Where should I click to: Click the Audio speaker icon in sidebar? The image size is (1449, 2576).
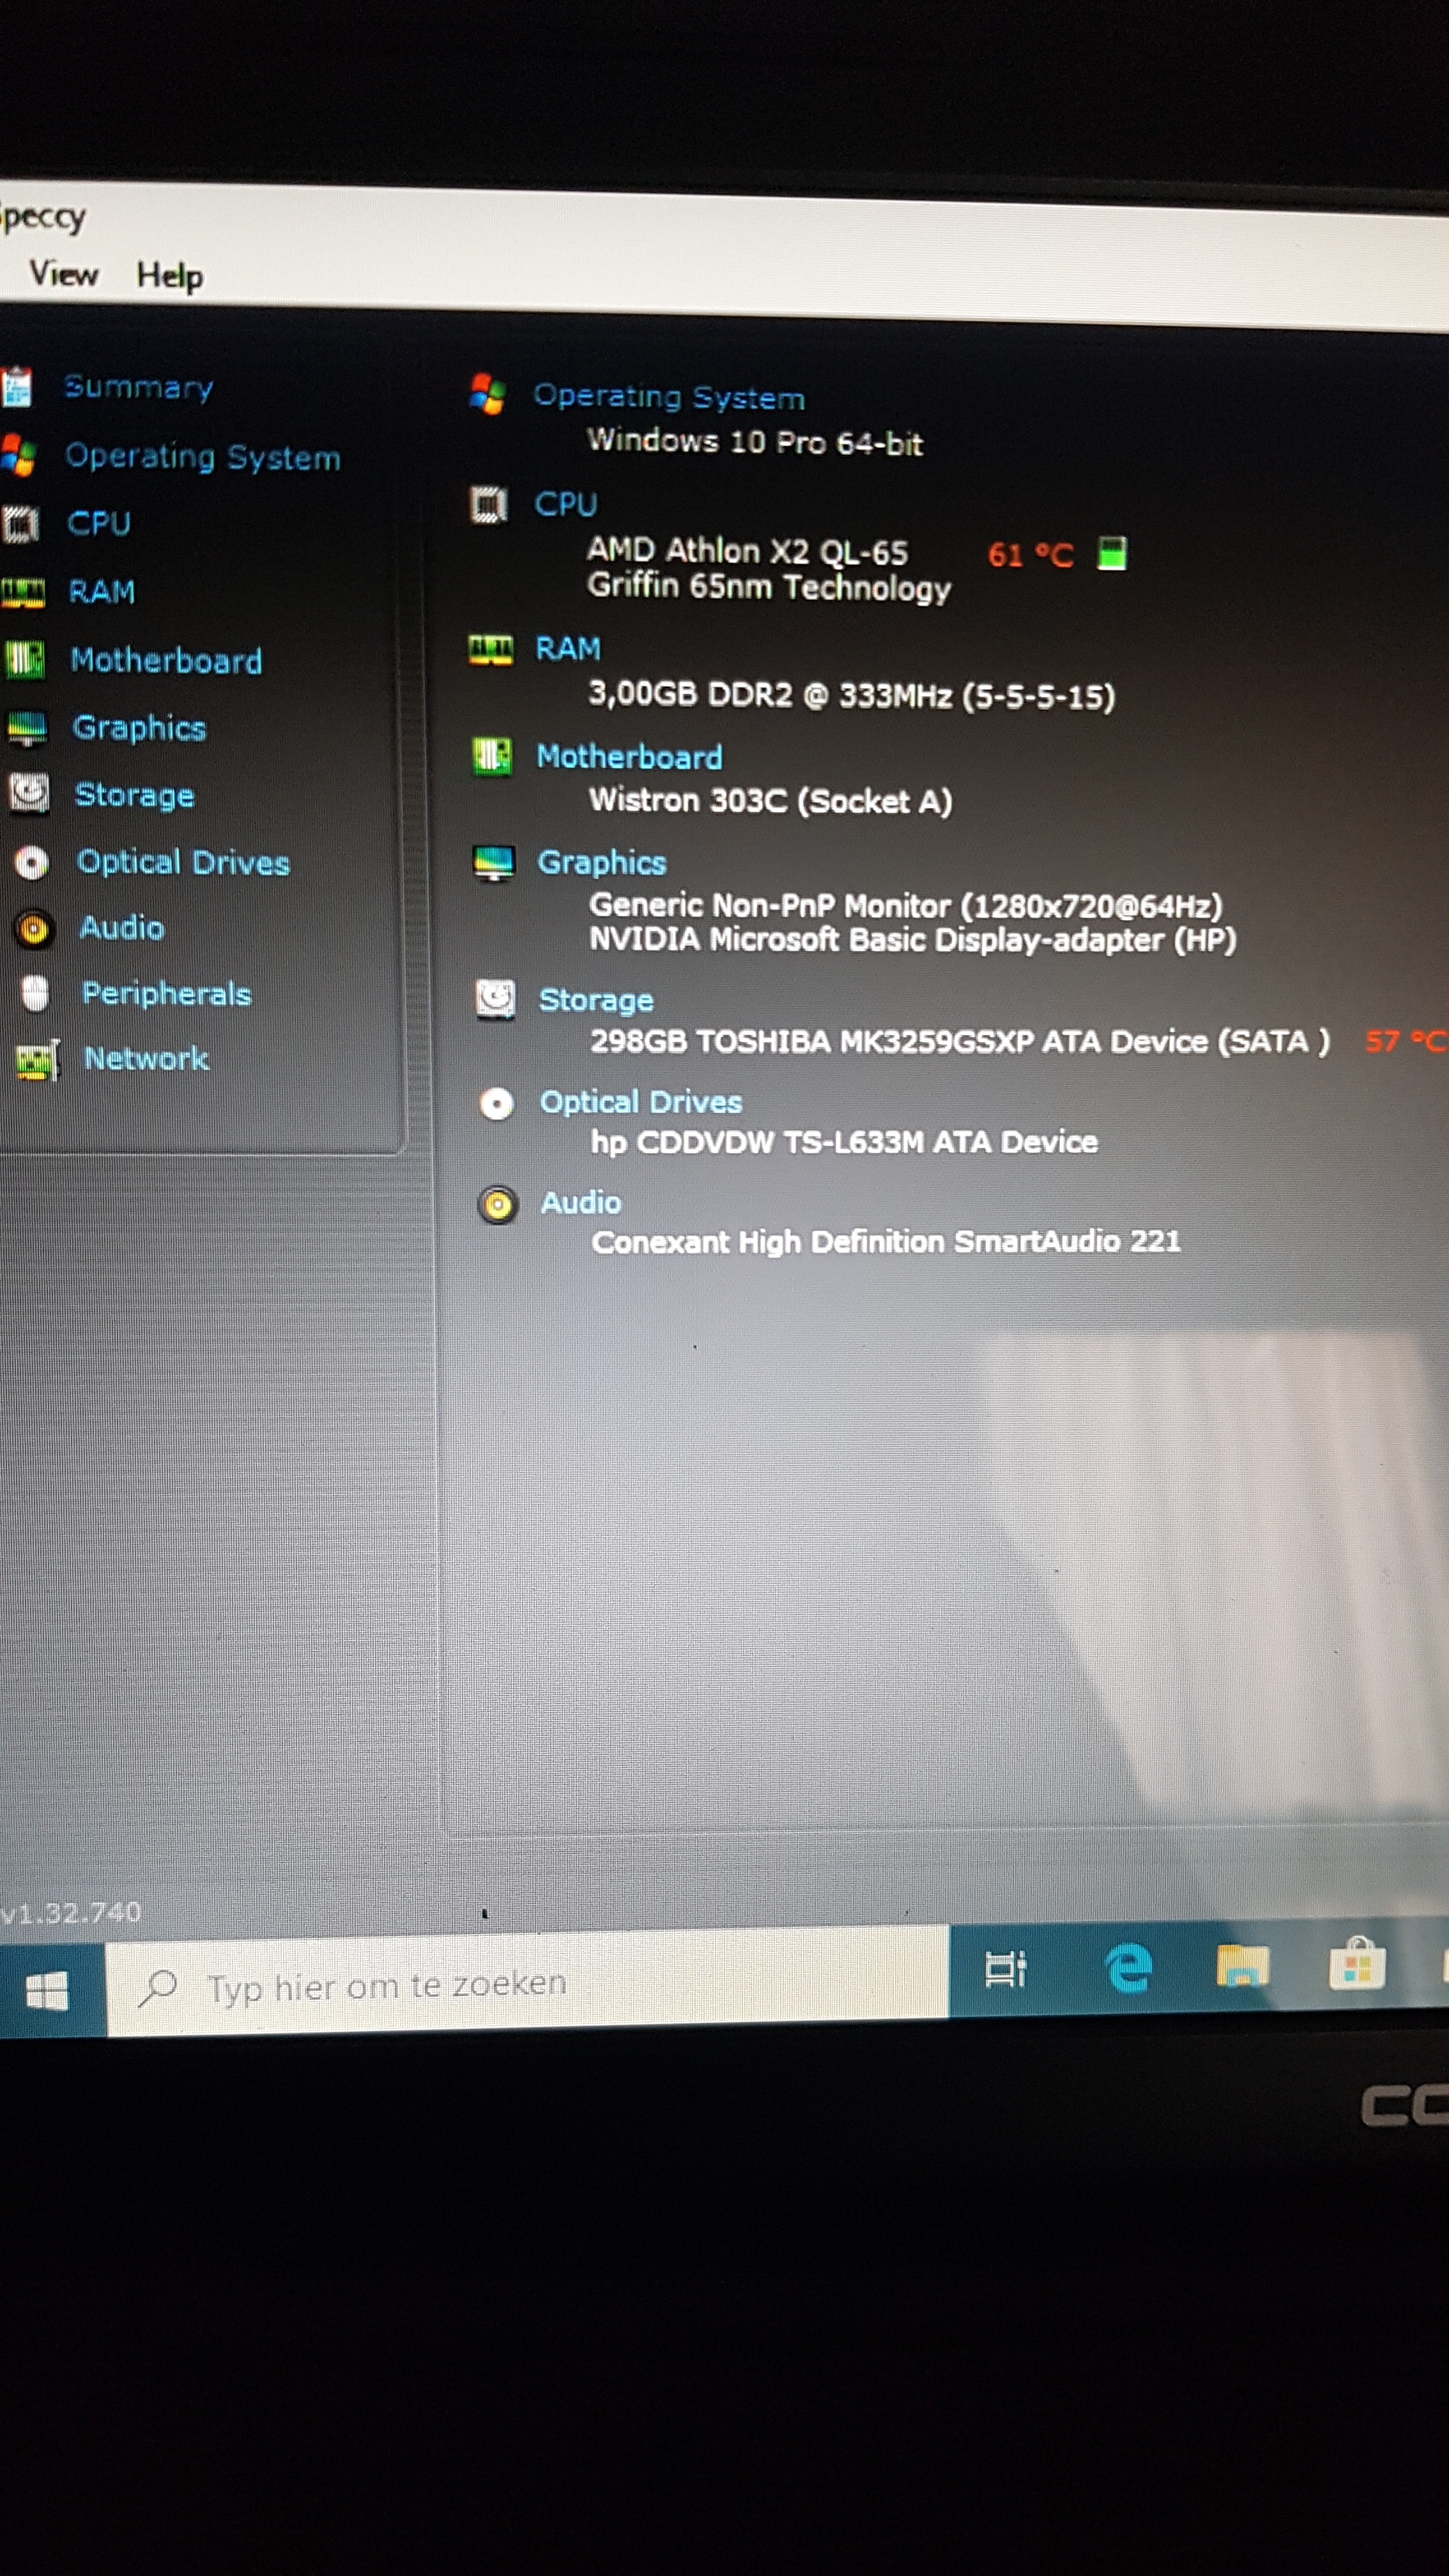click(x=33, y=929)
